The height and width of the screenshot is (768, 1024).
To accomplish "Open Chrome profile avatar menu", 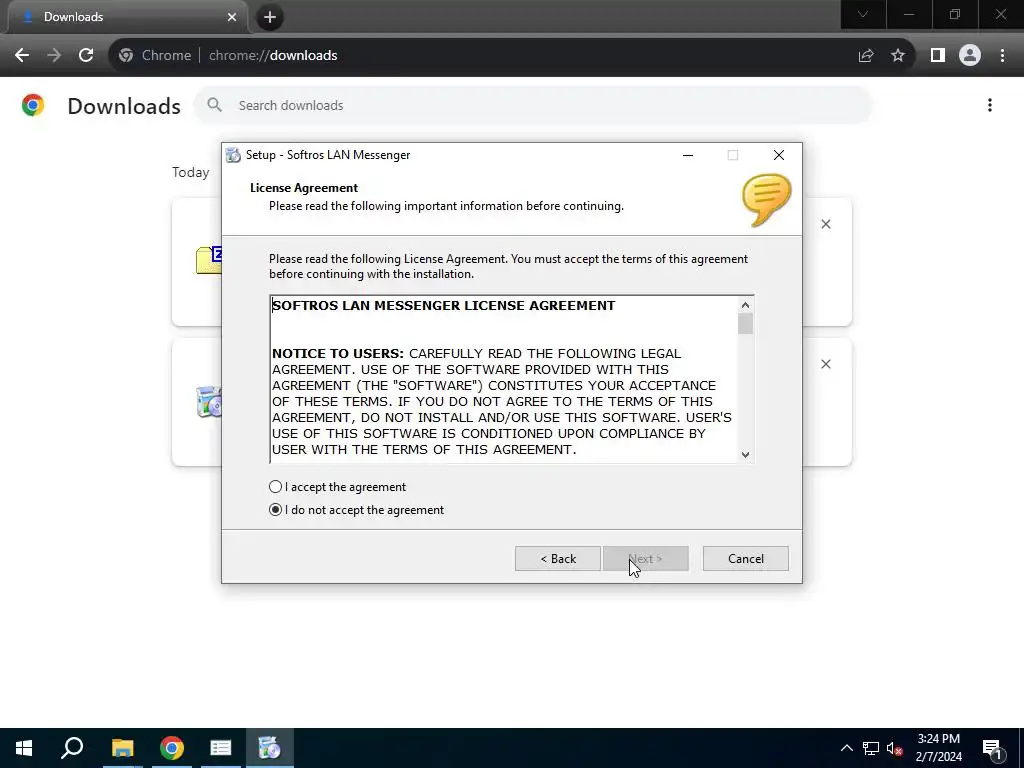I will point(970,56).
